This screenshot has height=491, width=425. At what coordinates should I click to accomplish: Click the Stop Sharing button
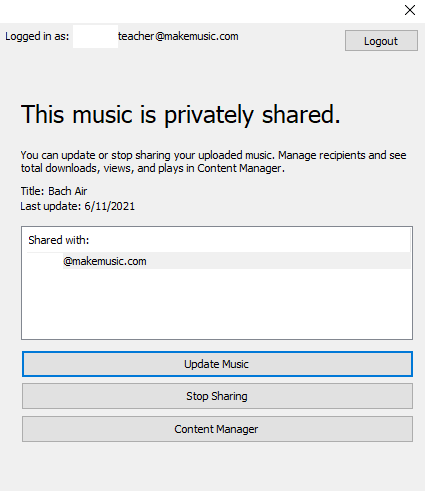tap(217, 396)
